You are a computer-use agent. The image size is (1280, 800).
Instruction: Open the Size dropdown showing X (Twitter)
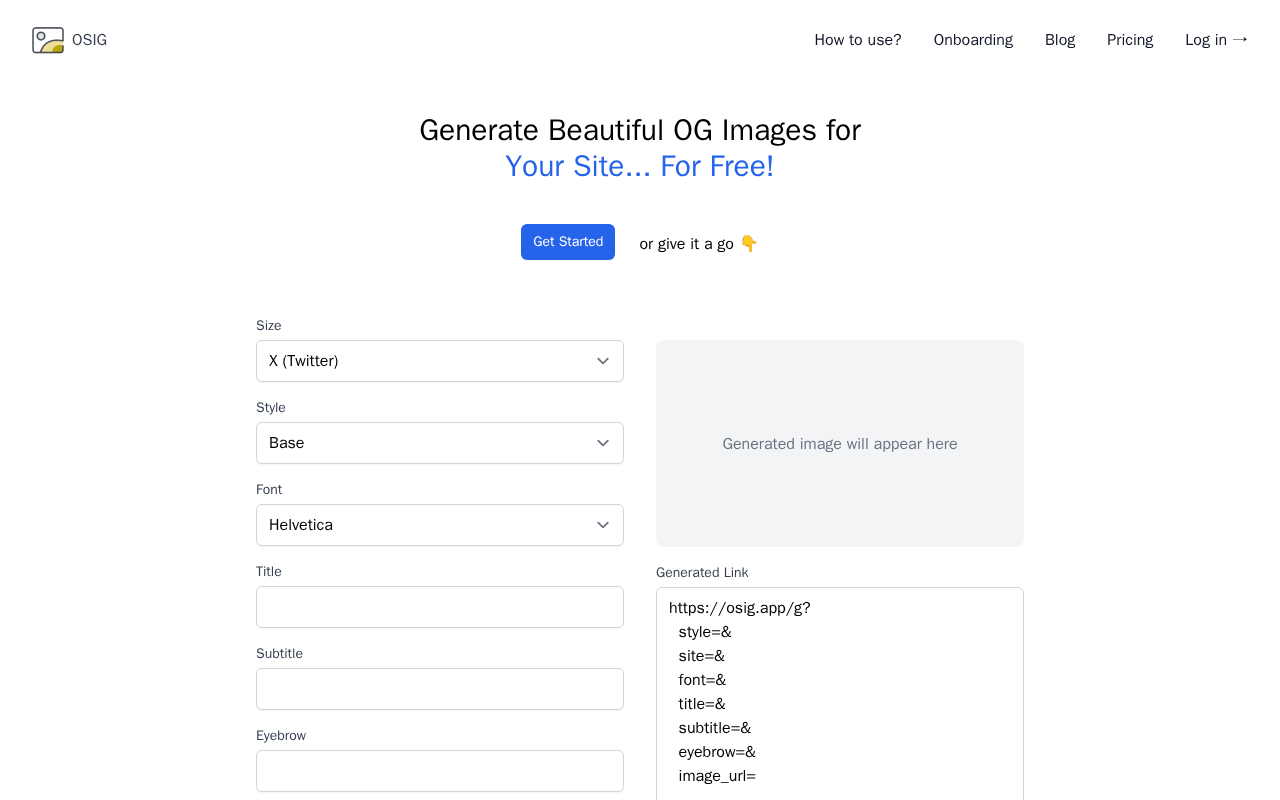click(x=440, y=361)
